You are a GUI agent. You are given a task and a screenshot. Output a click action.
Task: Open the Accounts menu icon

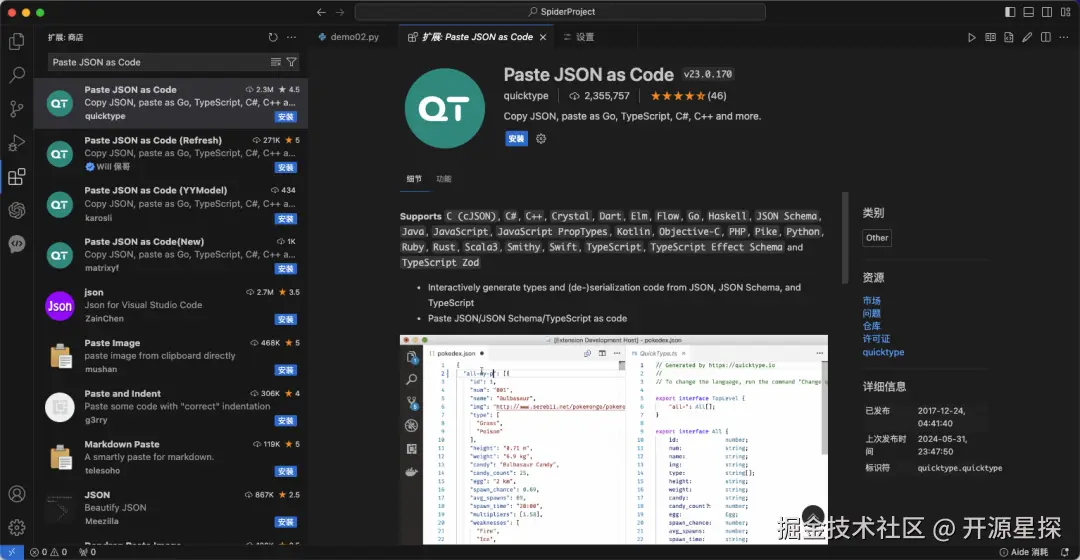pyautogui.click(x=17, y=494)
